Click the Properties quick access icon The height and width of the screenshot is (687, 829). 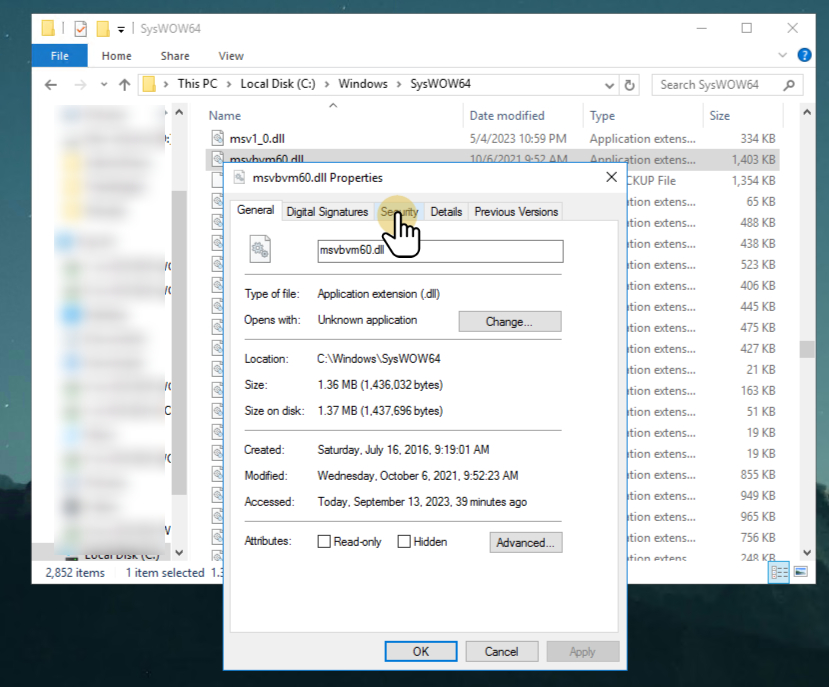[x=80, y=29]
